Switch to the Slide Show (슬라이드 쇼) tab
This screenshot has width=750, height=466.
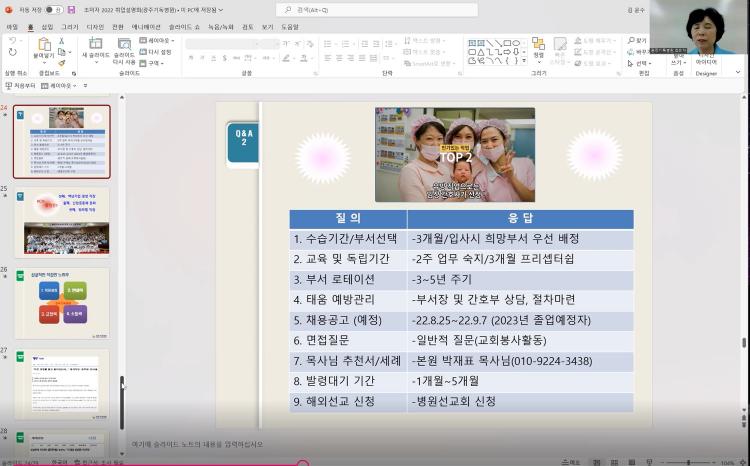point(183,27)
